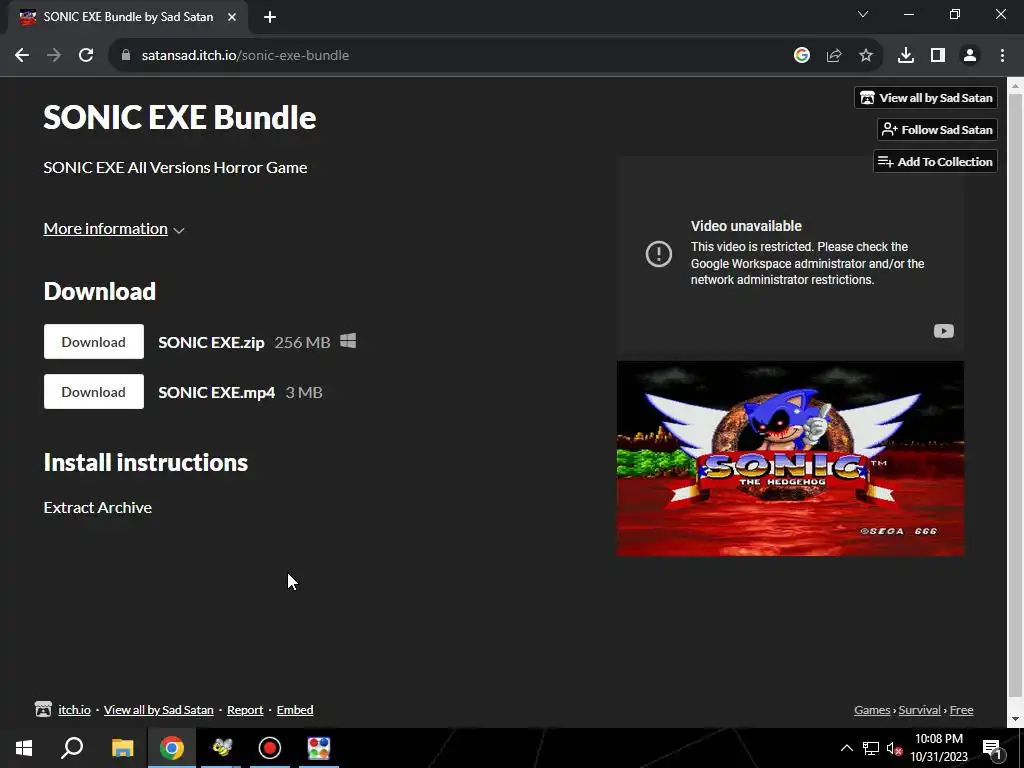This screenshot has height=768, width=1024.
Task: Expand the More information section
Action: point(114,229)
